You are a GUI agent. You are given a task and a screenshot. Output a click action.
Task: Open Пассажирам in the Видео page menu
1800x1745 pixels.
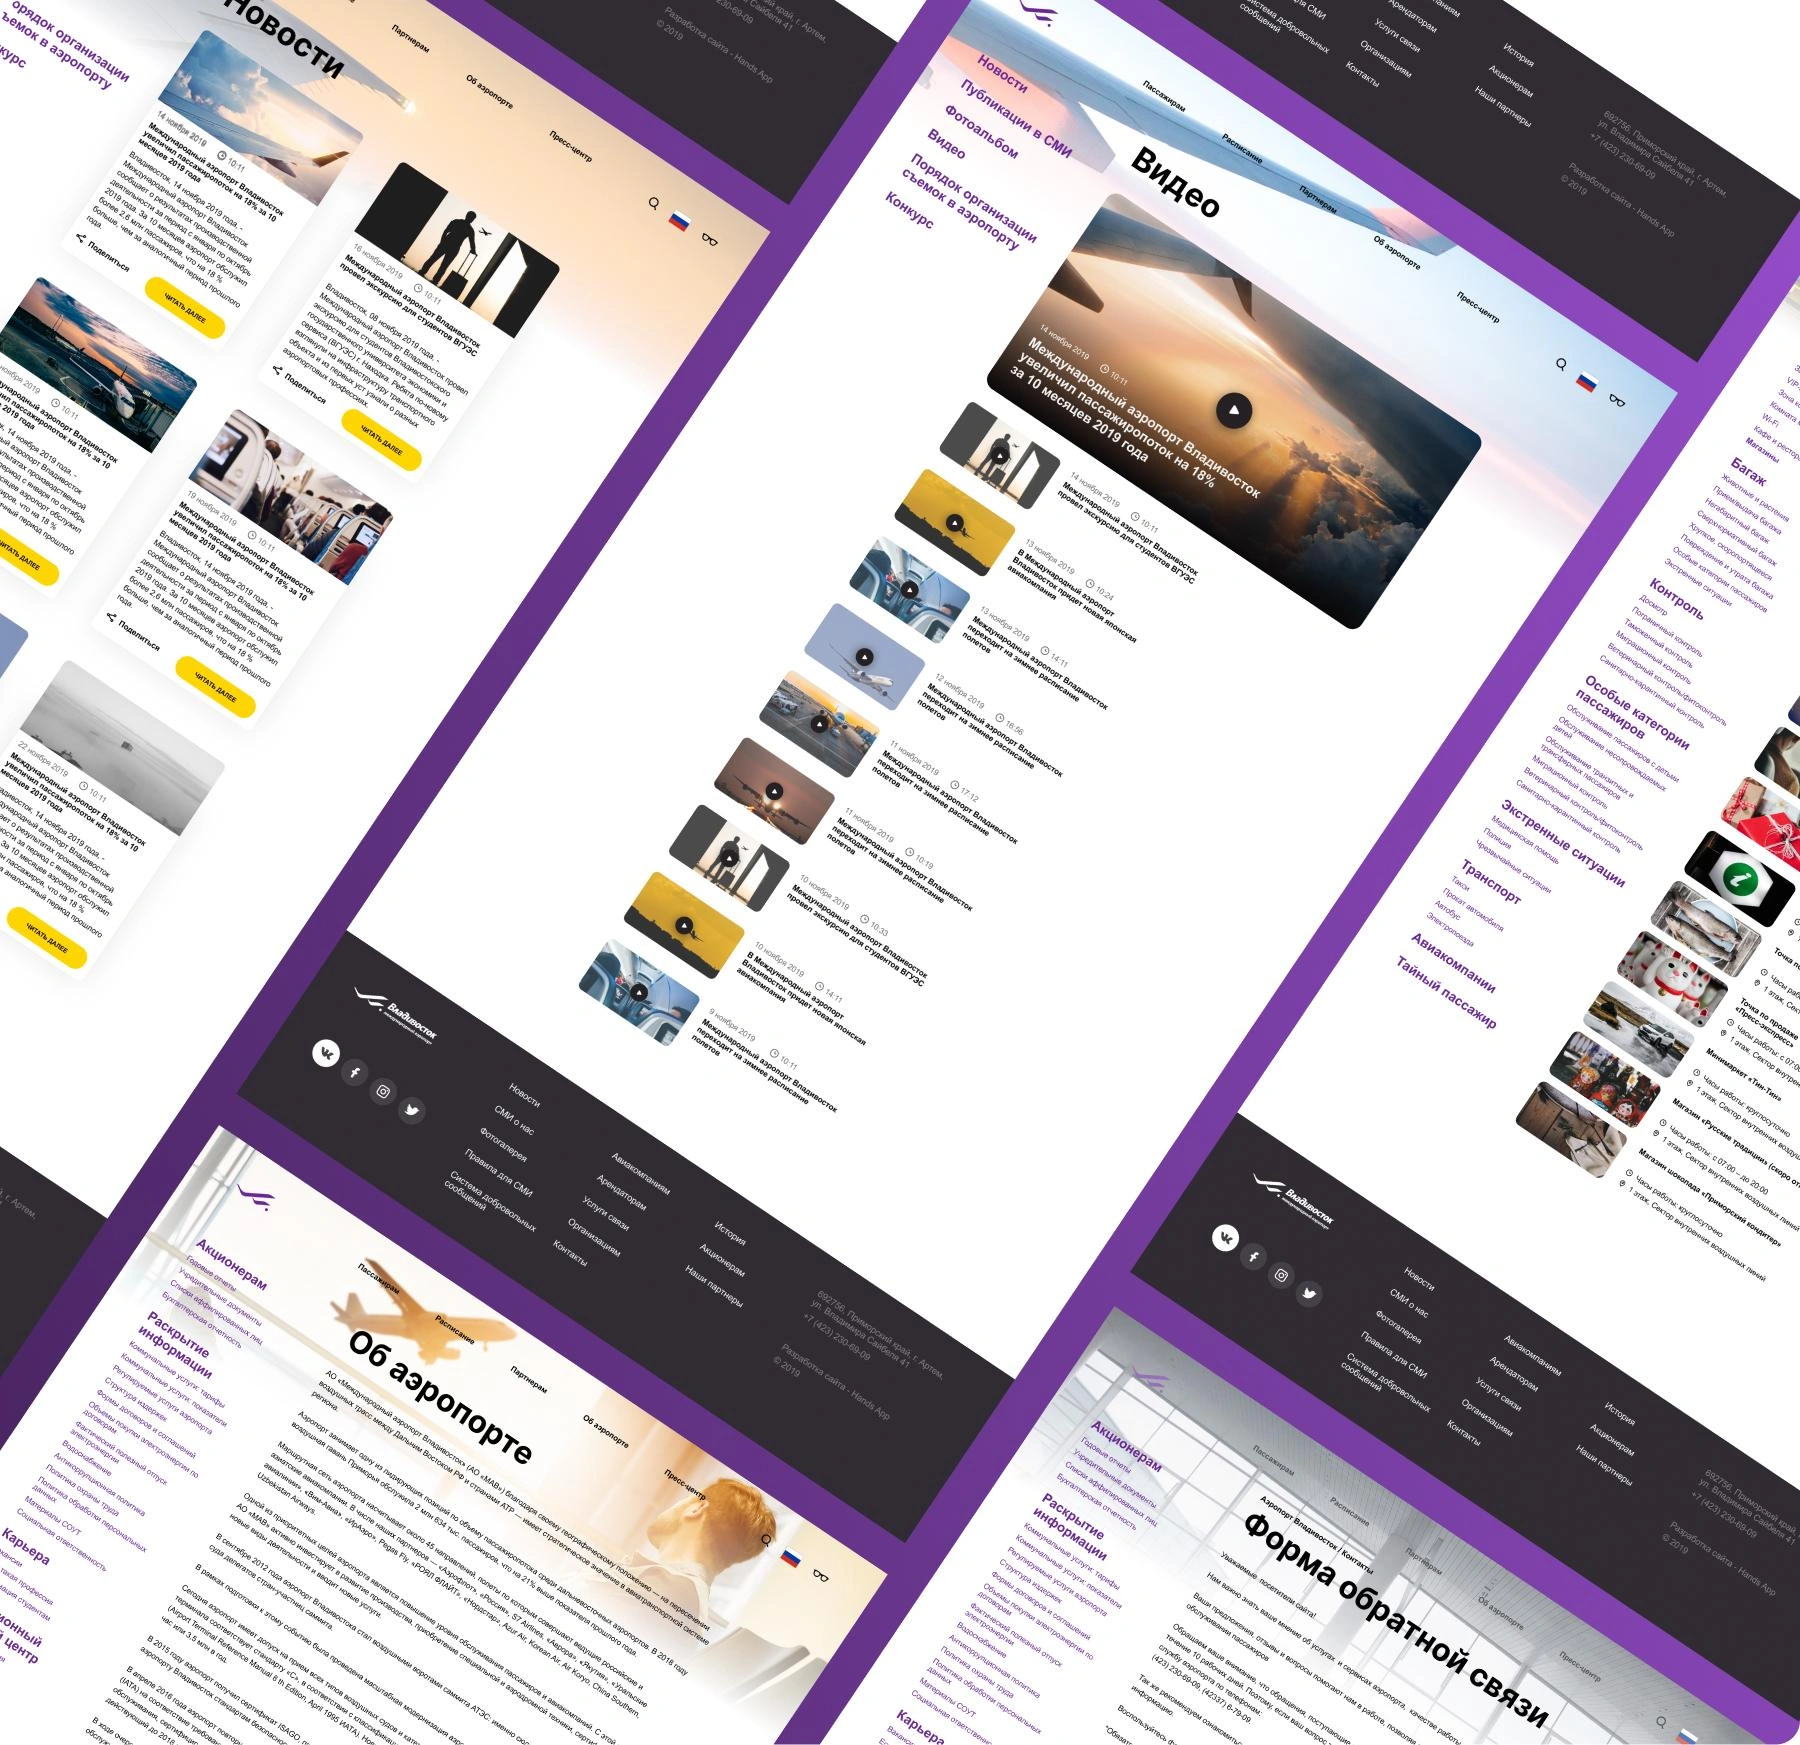[x=1164, y=96]
